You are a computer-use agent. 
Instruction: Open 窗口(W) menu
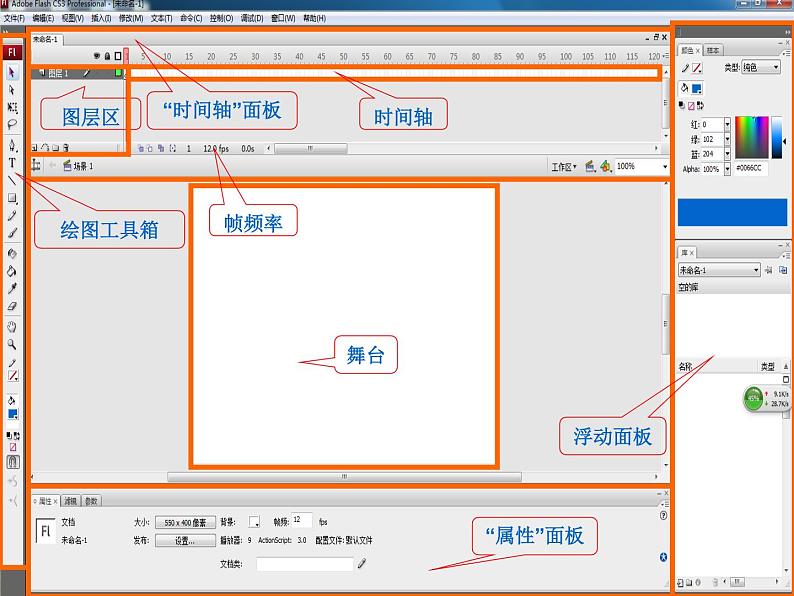[283, 18]
